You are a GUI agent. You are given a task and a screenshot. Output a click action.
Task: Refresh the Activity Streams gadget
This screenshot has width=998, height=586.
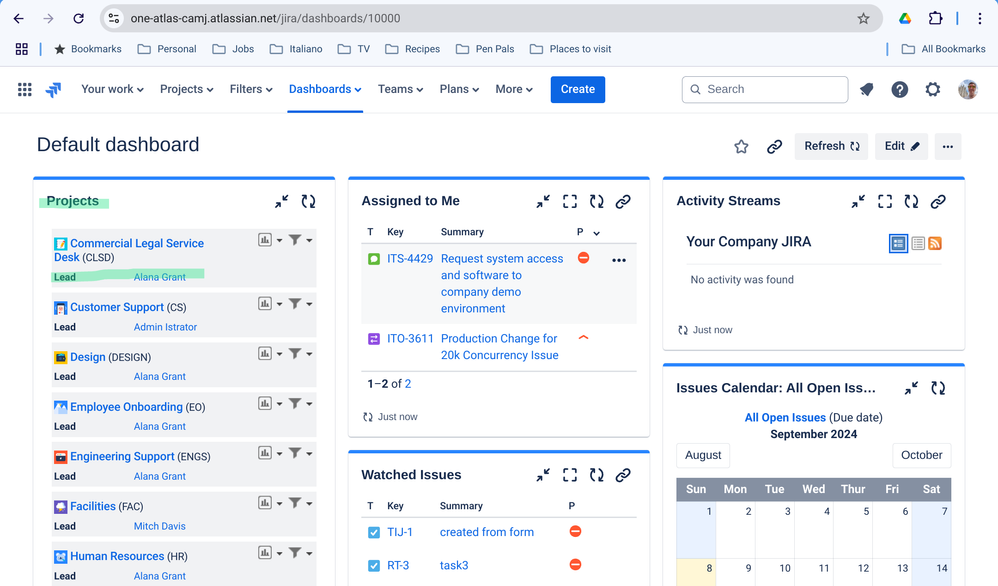pos(911,202)
